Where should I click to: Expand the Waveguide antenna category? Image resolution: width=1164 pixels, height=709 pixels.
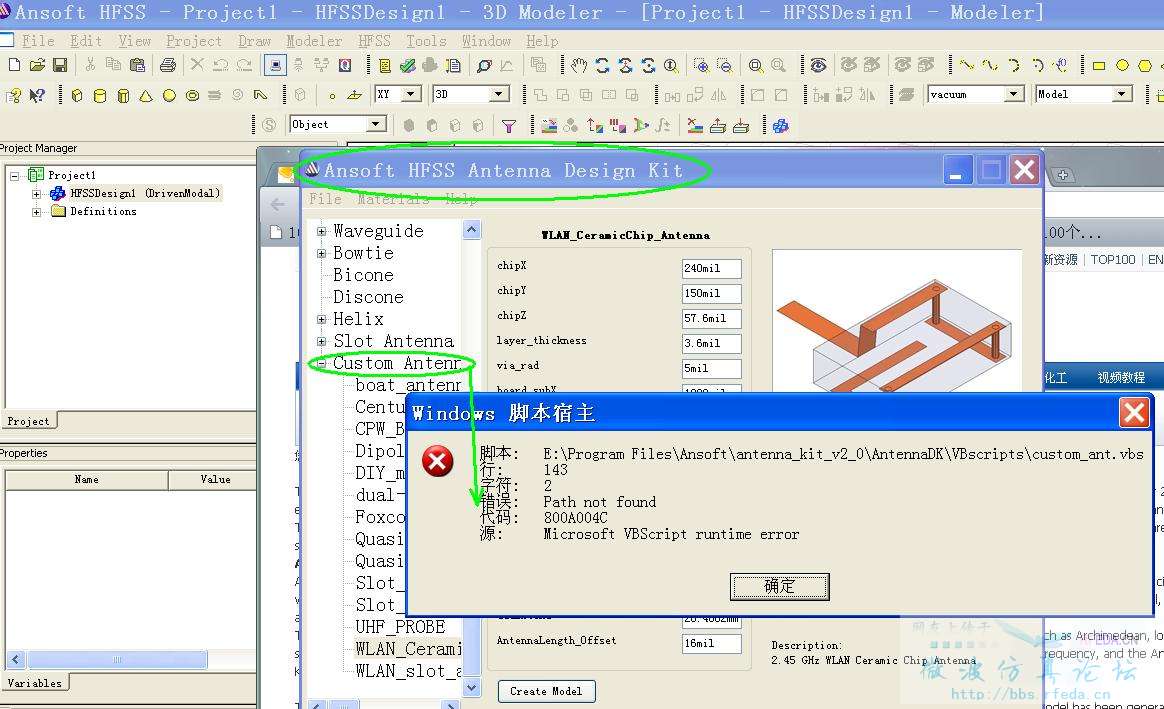tap(321, 231)
